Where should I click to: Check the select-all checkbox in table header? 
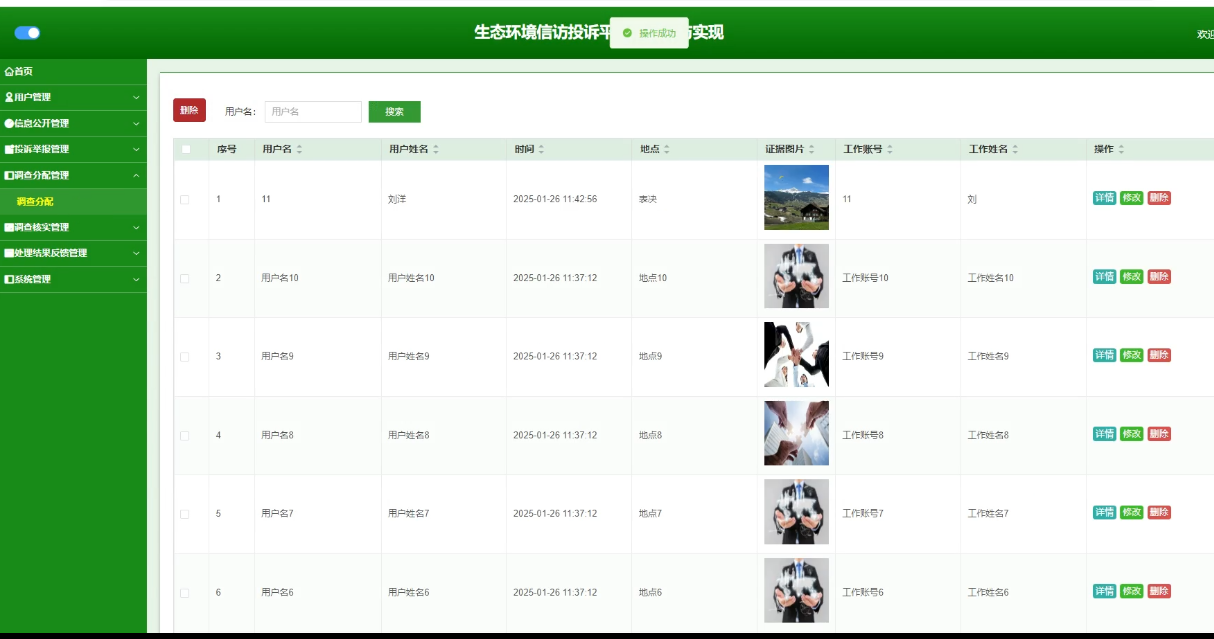185,149
